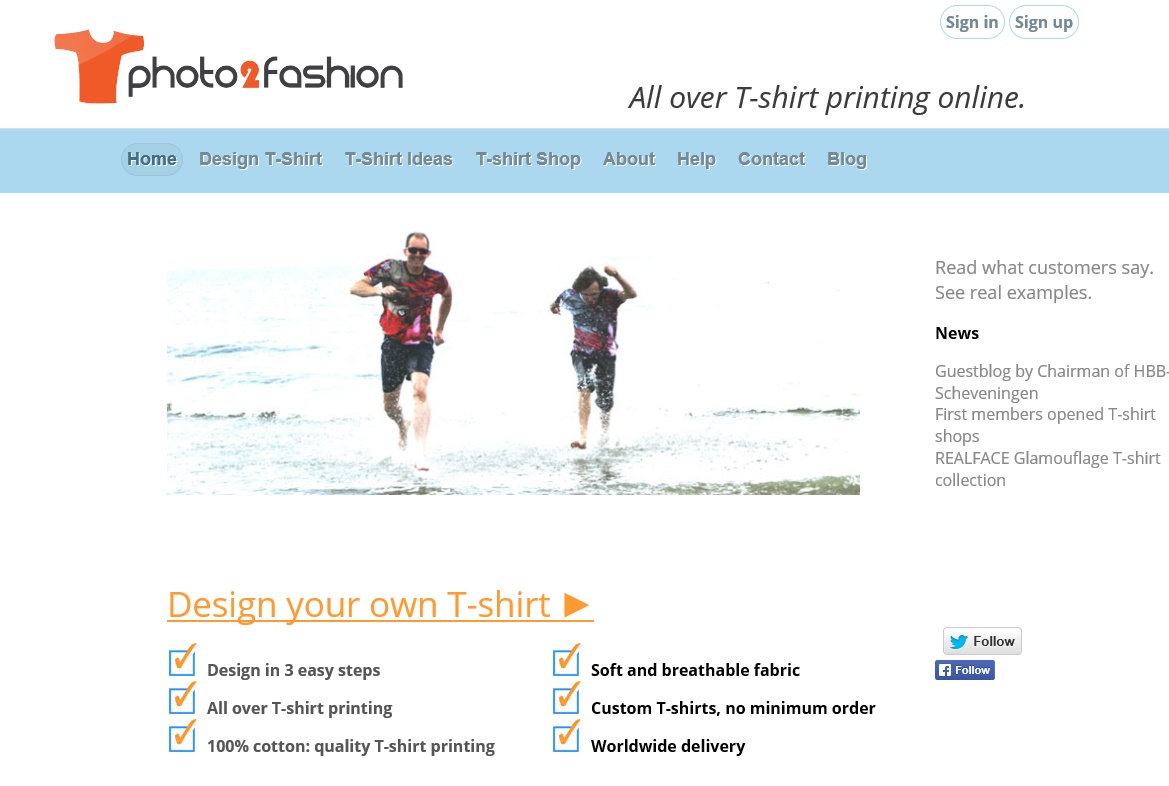Open REALFACE Glamouflage T-shirt collection news

[x=1047, y=469]
